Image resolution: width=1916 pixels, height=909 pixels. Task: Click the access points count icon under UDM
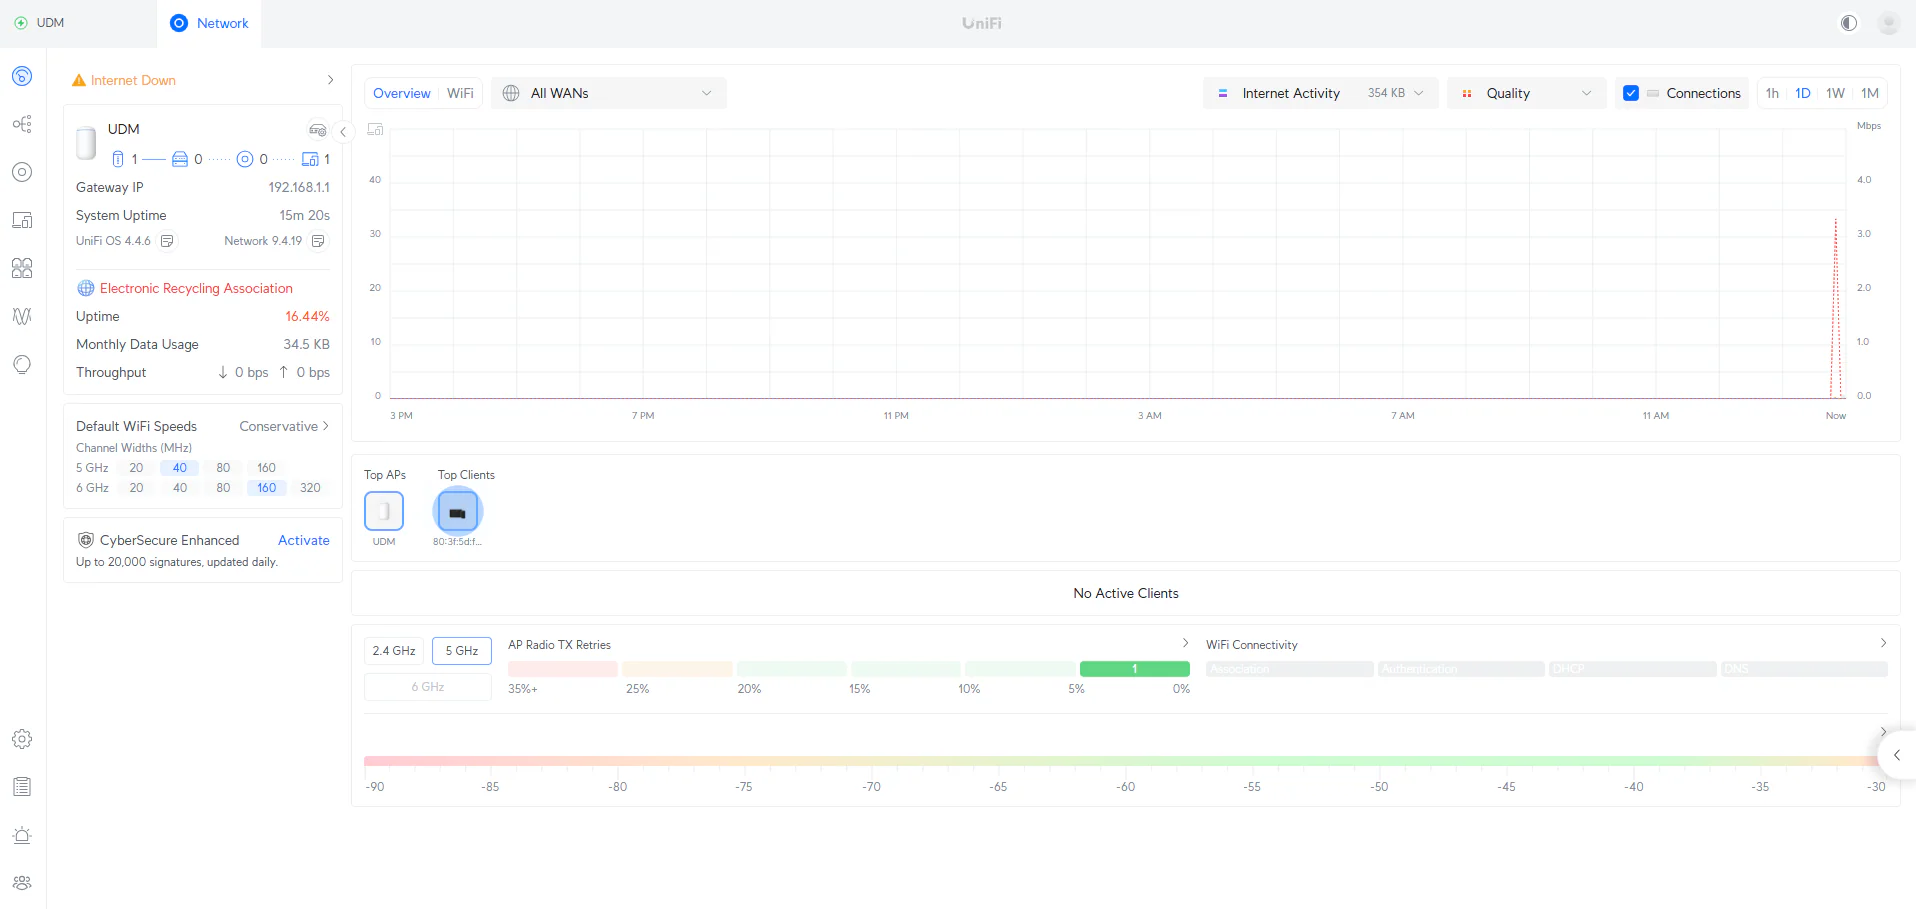[x=245, y=159]
